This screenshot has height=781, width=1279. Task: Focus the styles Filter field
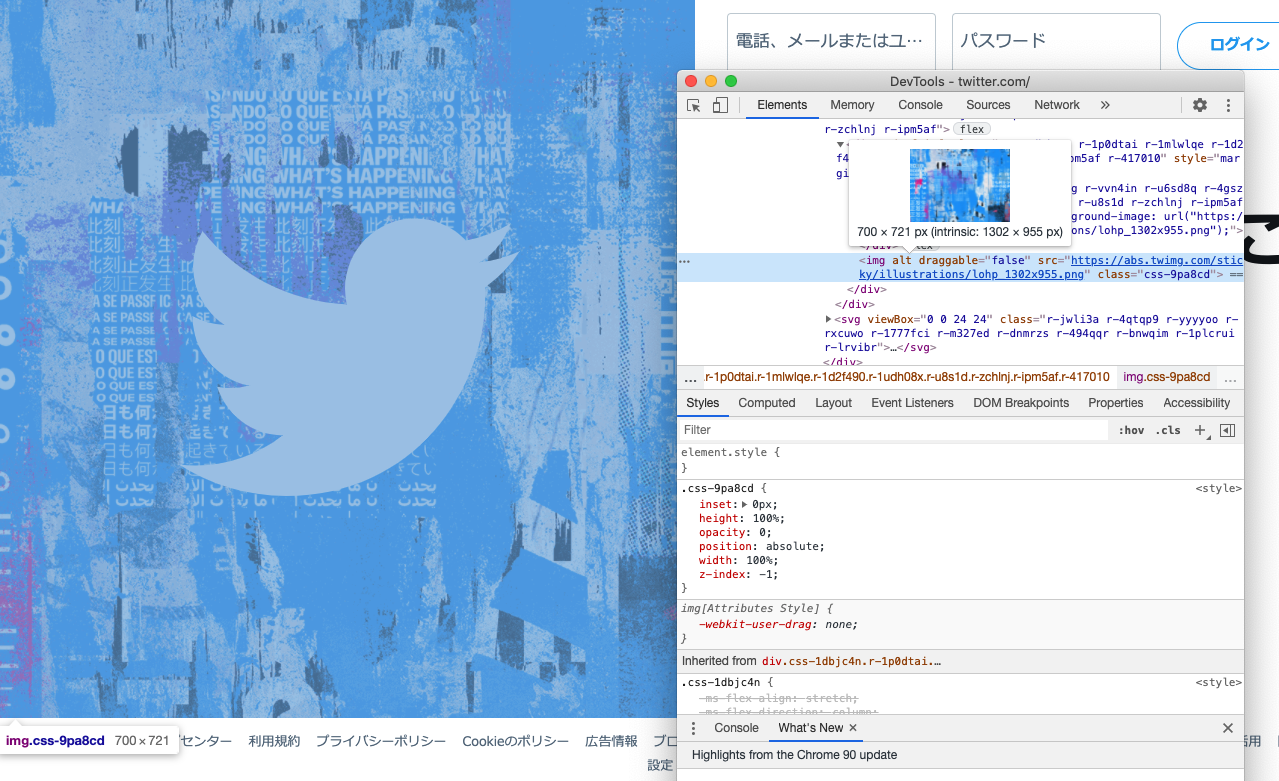(x=893, y=430)
